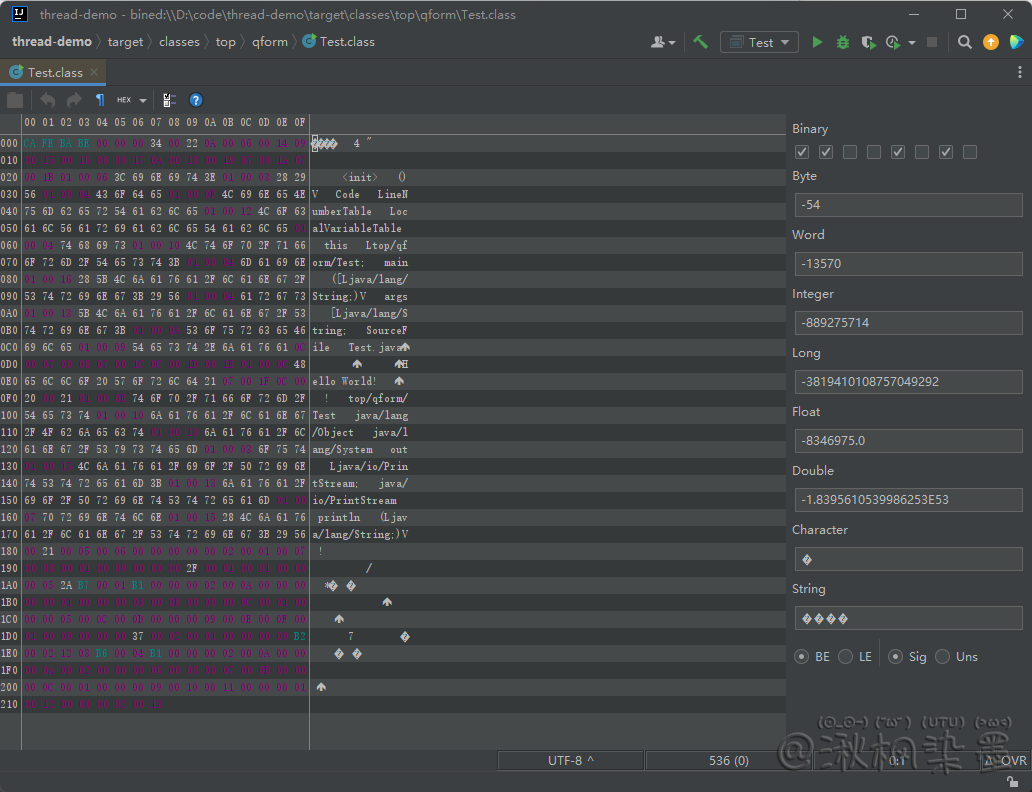Screen dimensions: 1032x792
Task: Run Test with coverage
Action: click(x=868, y=42)
